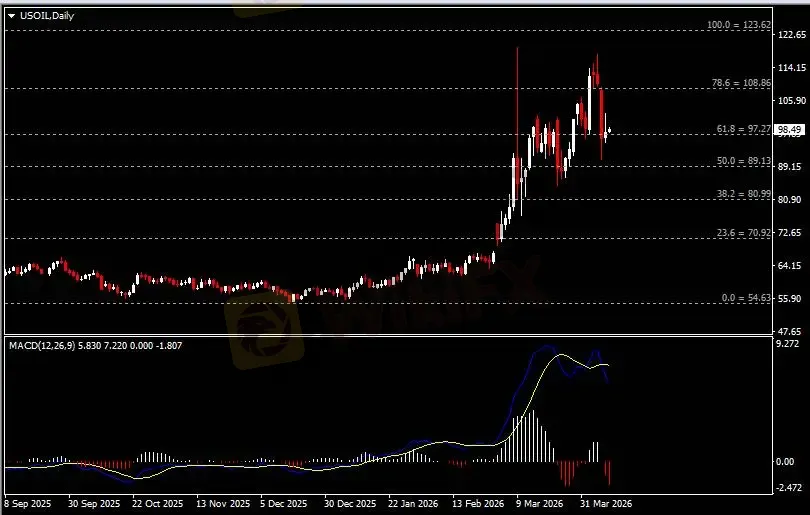Screen dimensions: 810x515
Task: Click the 13 Nov 2025 date label
Action: tap(223, 504)
